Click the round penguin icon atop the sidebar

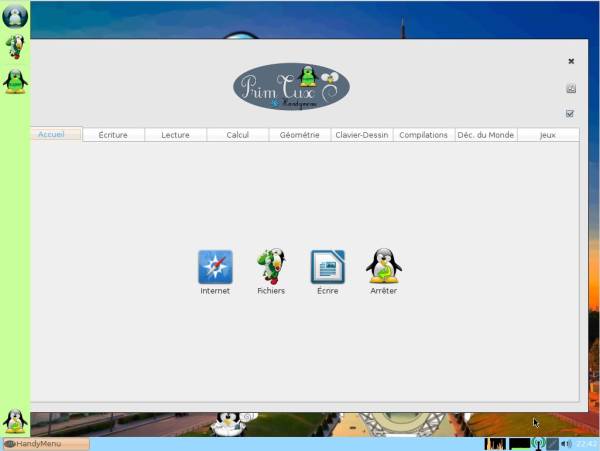(x=15, y=16)
